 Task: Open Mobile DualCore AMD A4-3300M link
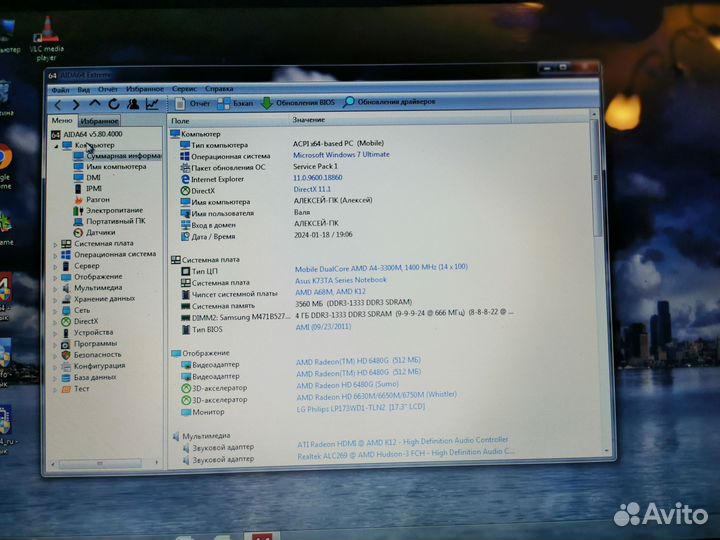pos(381,268)
